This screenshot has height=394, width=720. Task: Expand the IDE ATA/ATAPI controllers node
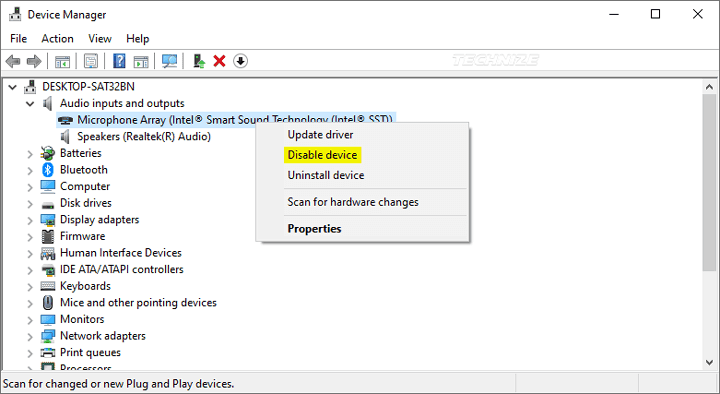pos(30,270)
